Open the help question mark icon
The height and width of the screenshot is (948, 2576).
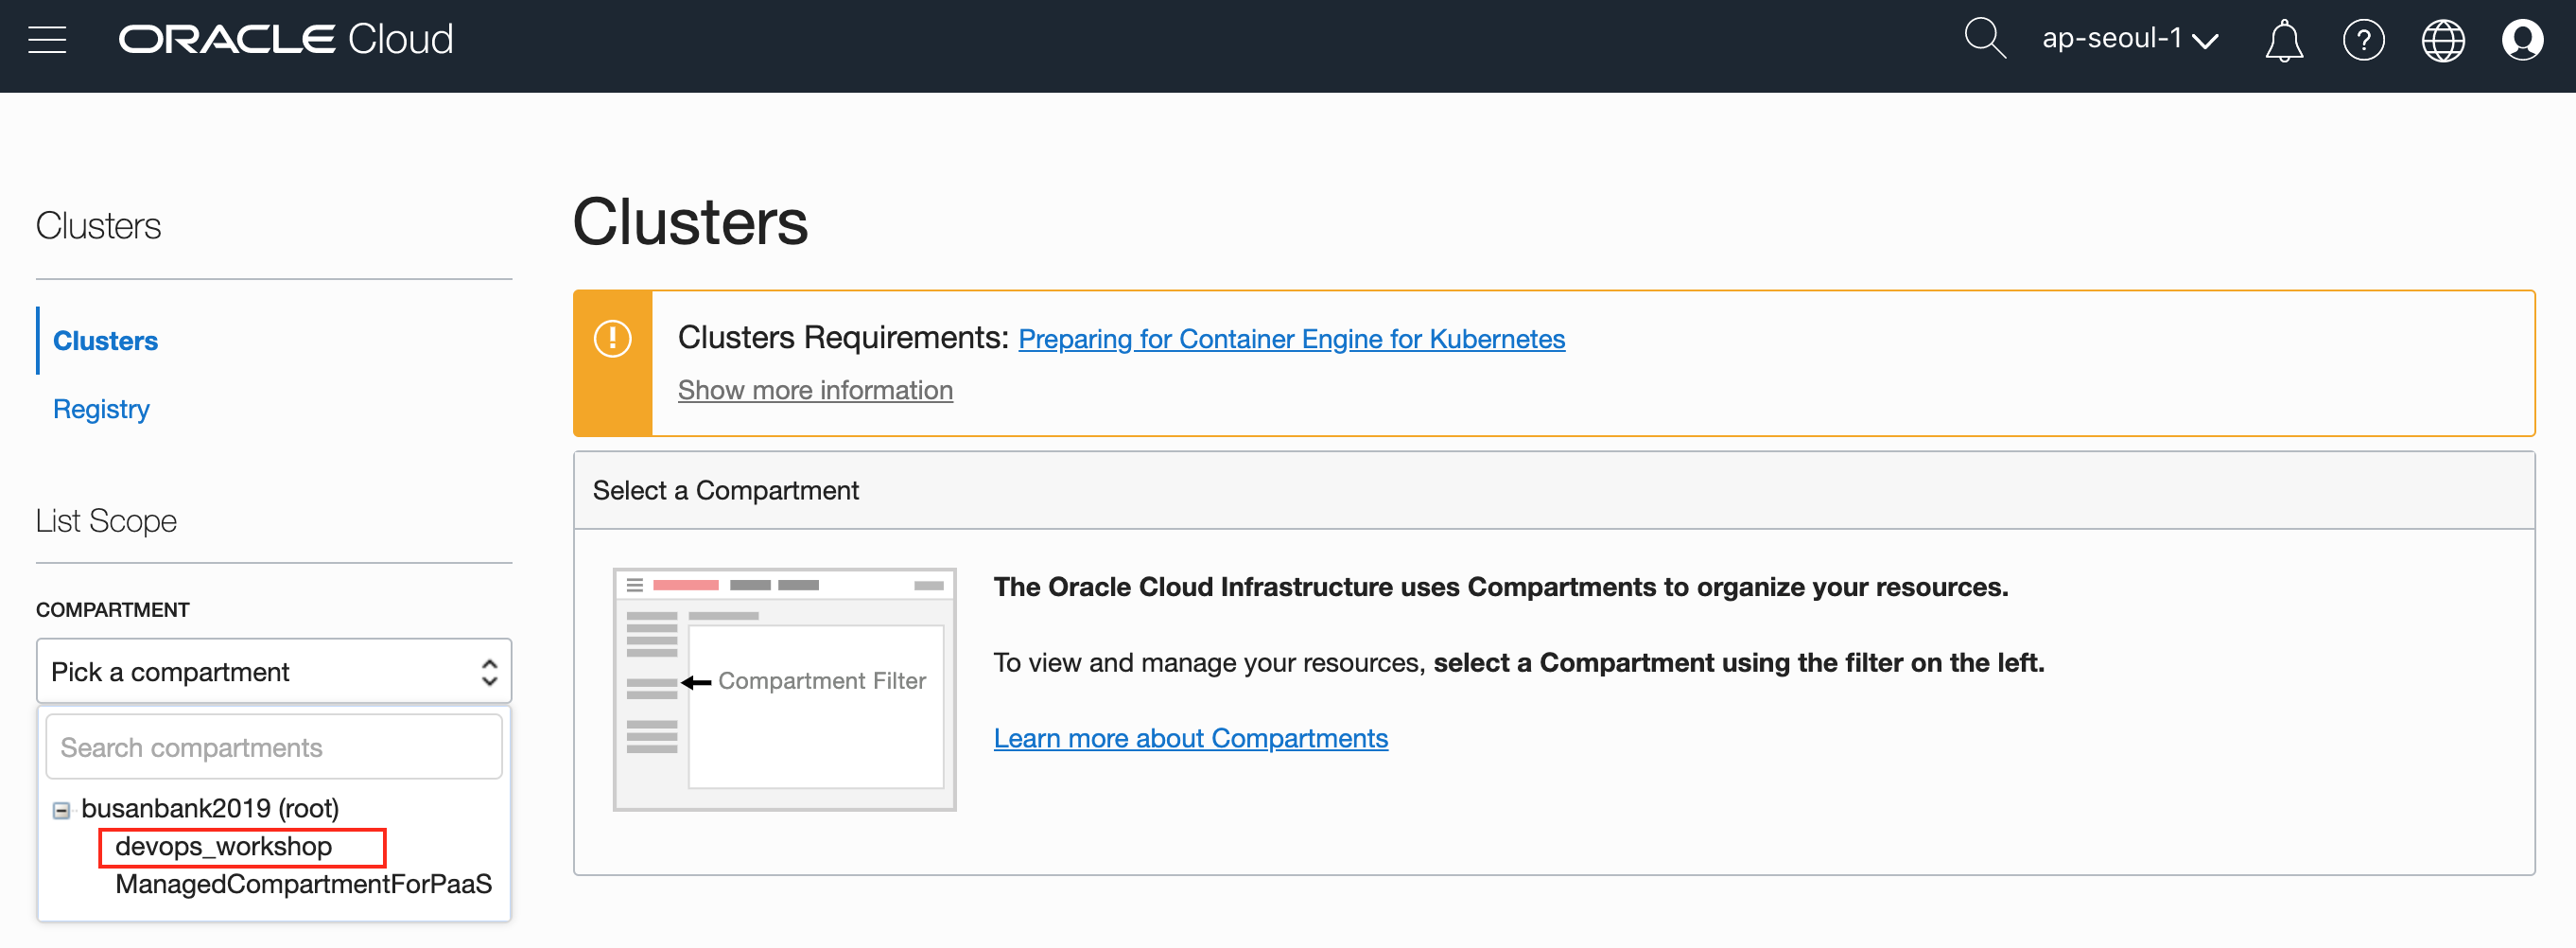[2363, 41]
